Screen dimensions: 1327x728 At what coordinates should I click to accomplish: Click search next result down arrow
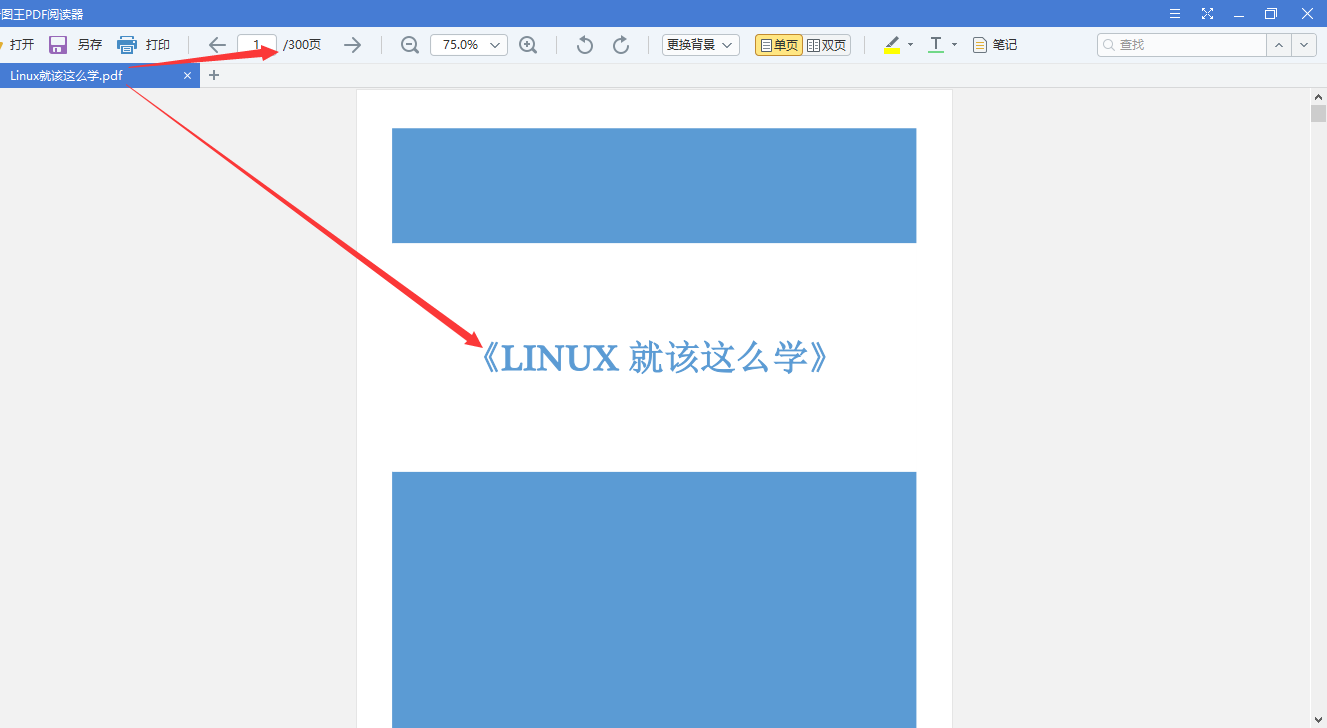click(x=1304, y=45)
